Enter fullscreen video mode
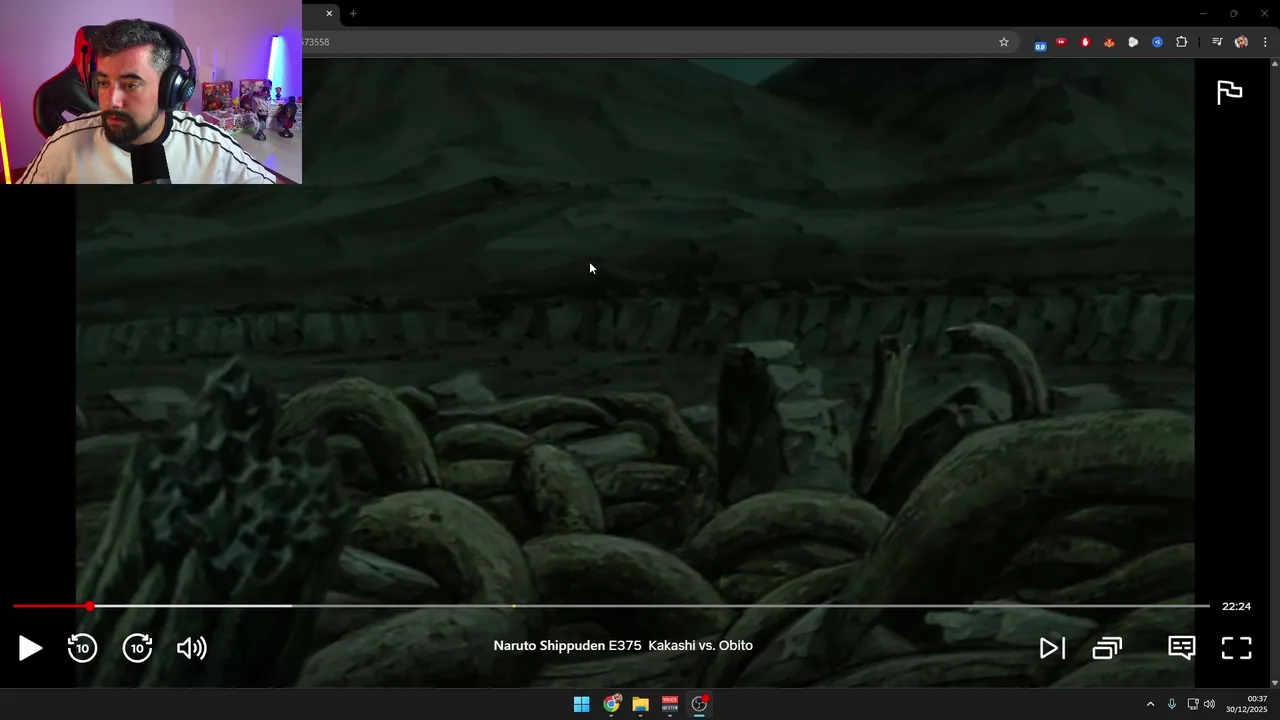The height and width of the screenshot is (720, 1280). 1237,648
